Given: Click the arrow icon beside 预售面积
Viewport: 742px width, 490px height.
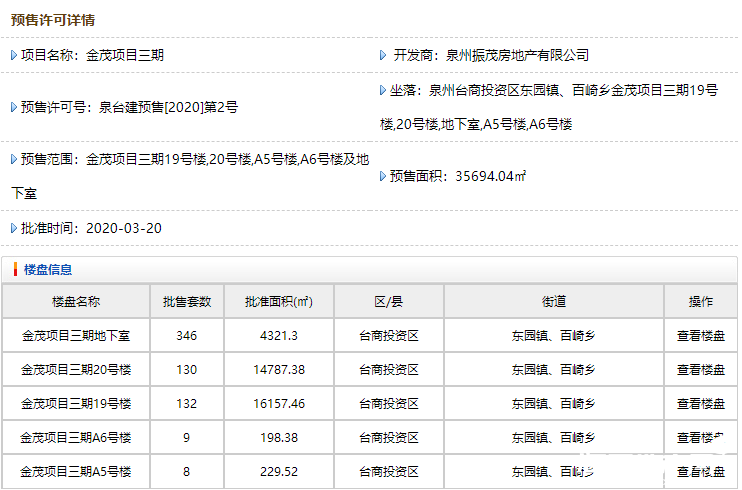Looking at the screenshot, I should pyautogui.click(x=383, y=177).
